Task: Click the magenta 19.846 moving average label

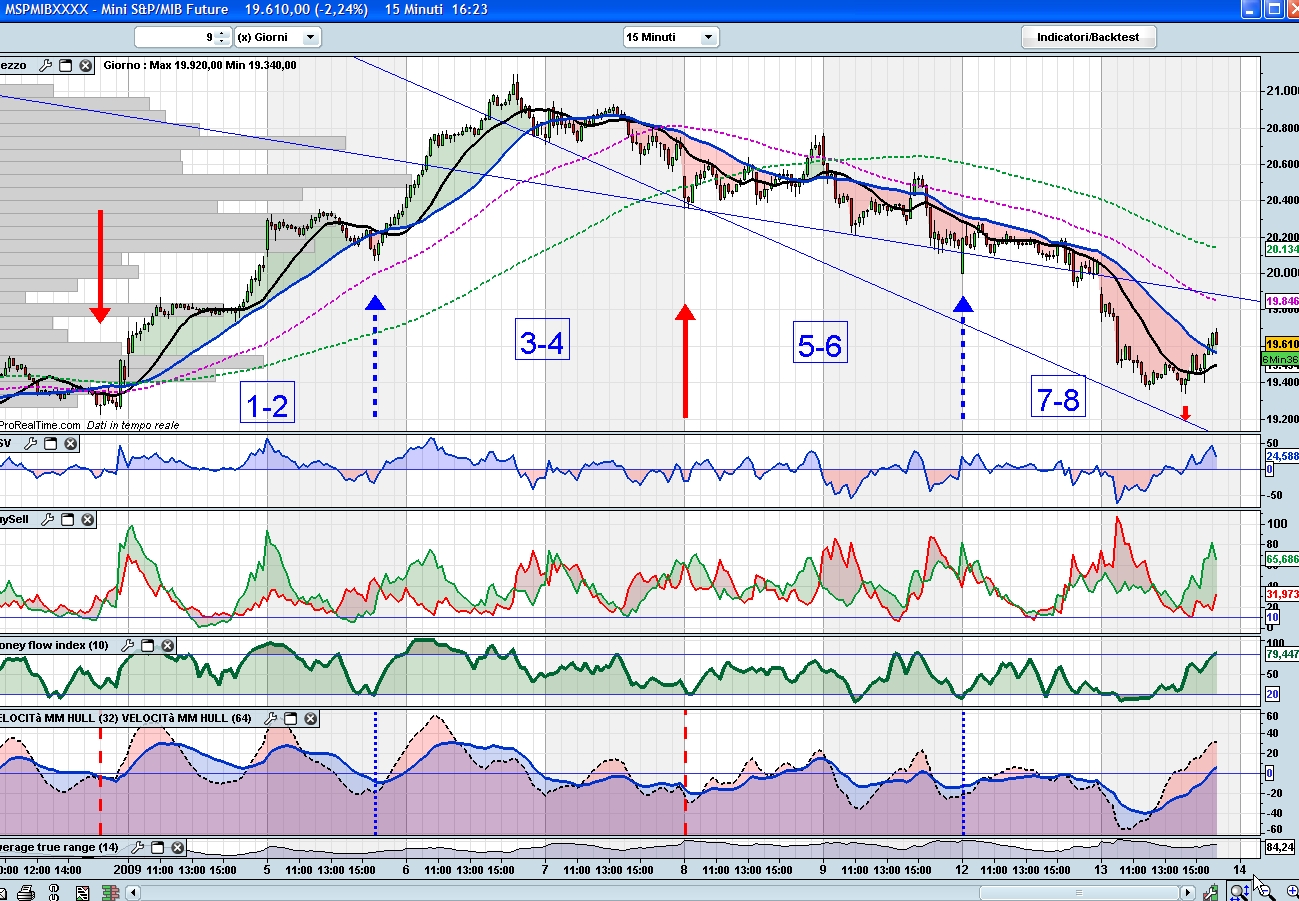Action: (x=1281, y=300)
